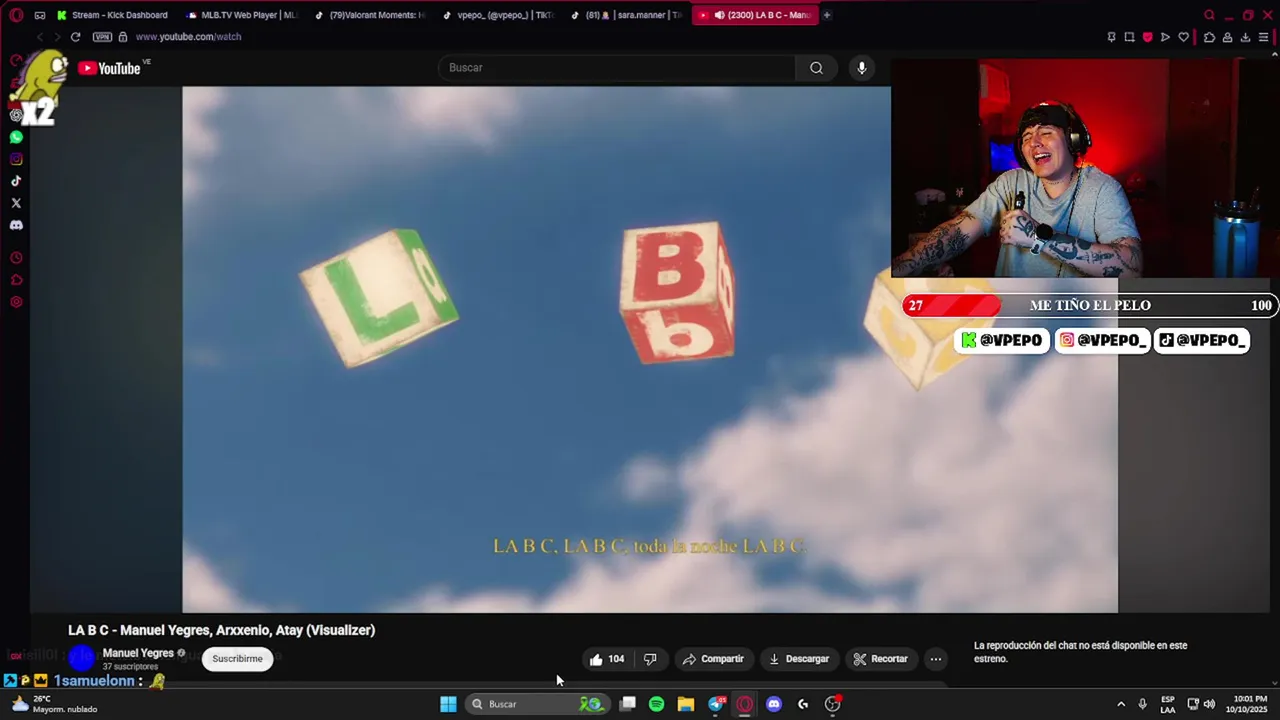Viewport: 1280px width, 720px height.
Task: Click the youtube.com/watch address field
Action: point(188,37)
